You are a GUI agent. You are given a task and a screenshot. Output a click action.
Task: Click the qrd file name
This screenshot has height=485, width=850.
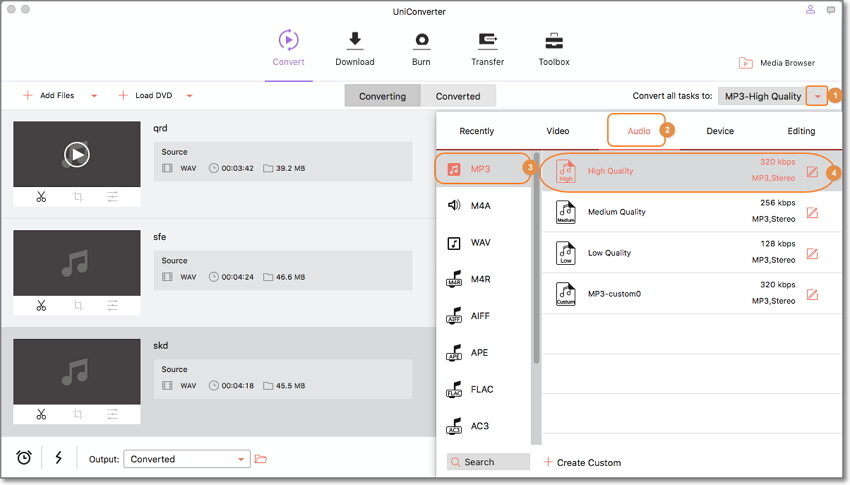(x=160, y=128)
